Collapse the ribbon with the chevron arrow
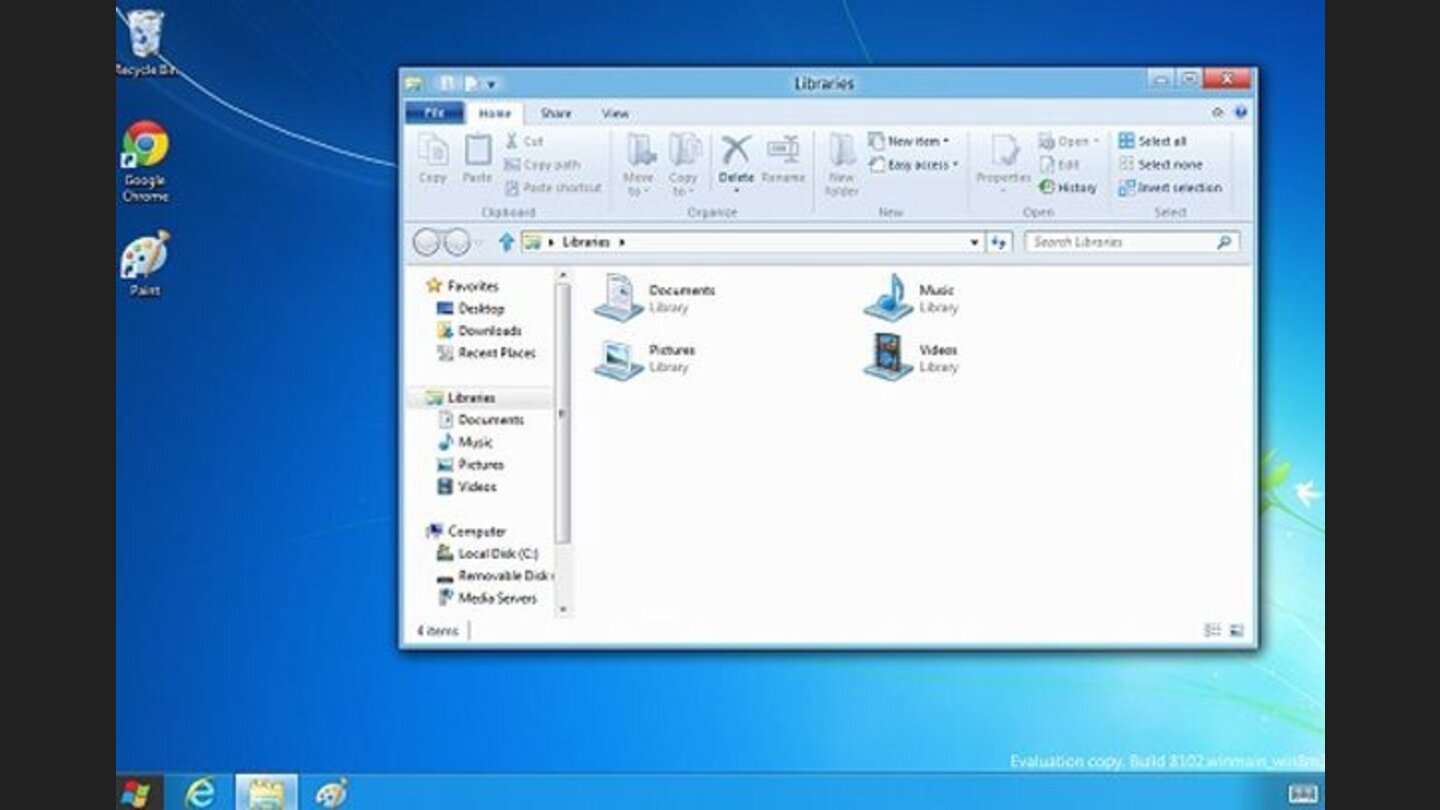 pyautogui.click(x=1218, y=112)
